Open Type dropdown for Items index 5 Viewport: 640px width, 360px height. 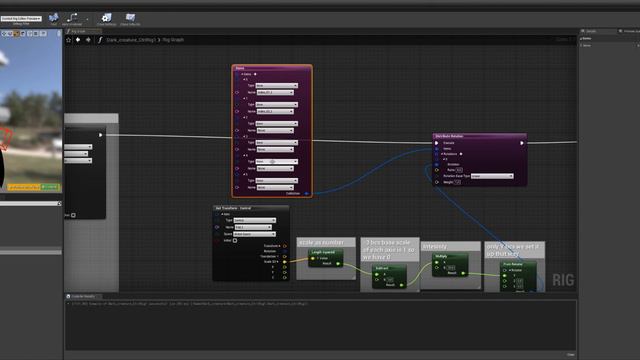pos(277,180)
